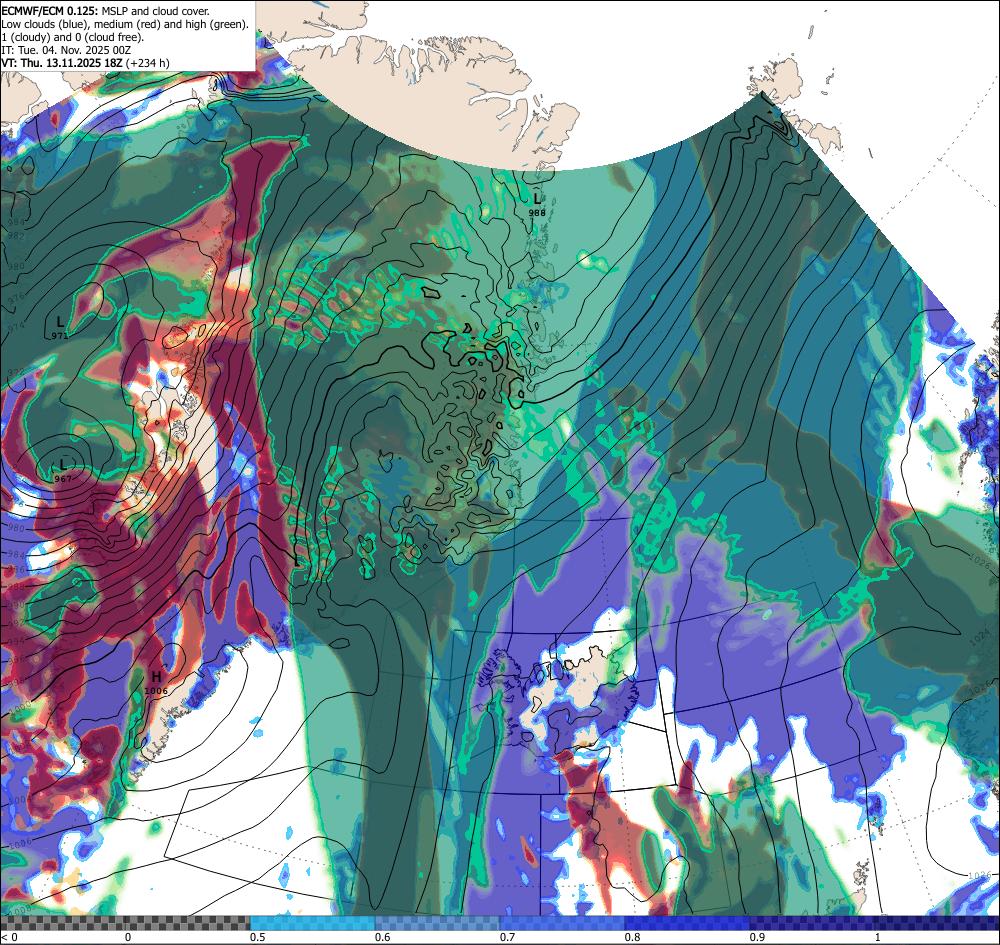Click the 'Low clouds (blue), medium (red)' legend line
This screenshot has width=1000, height=945.
click(x=125, y=24)
